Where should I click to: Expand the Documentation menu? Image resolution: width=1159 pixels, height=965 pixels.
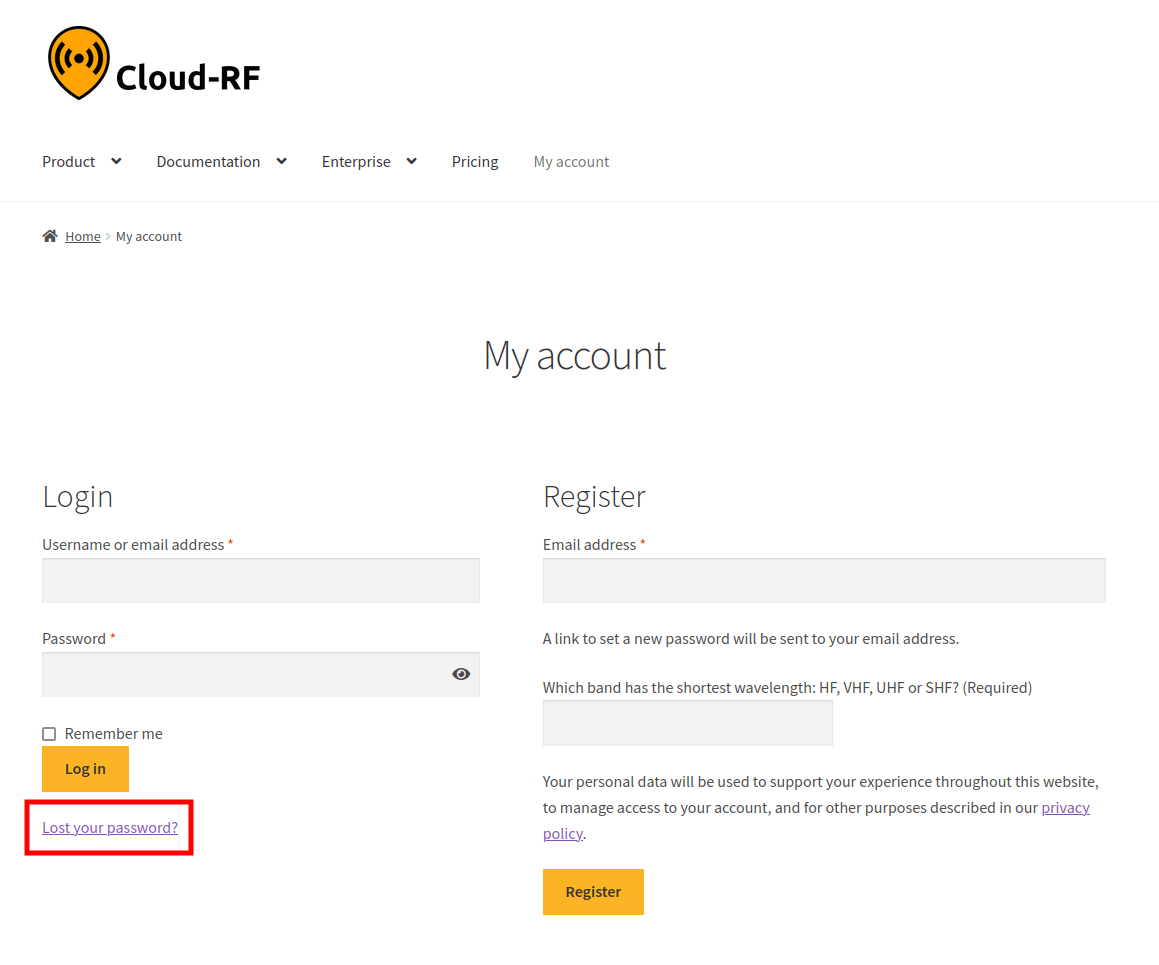point(281,161)
